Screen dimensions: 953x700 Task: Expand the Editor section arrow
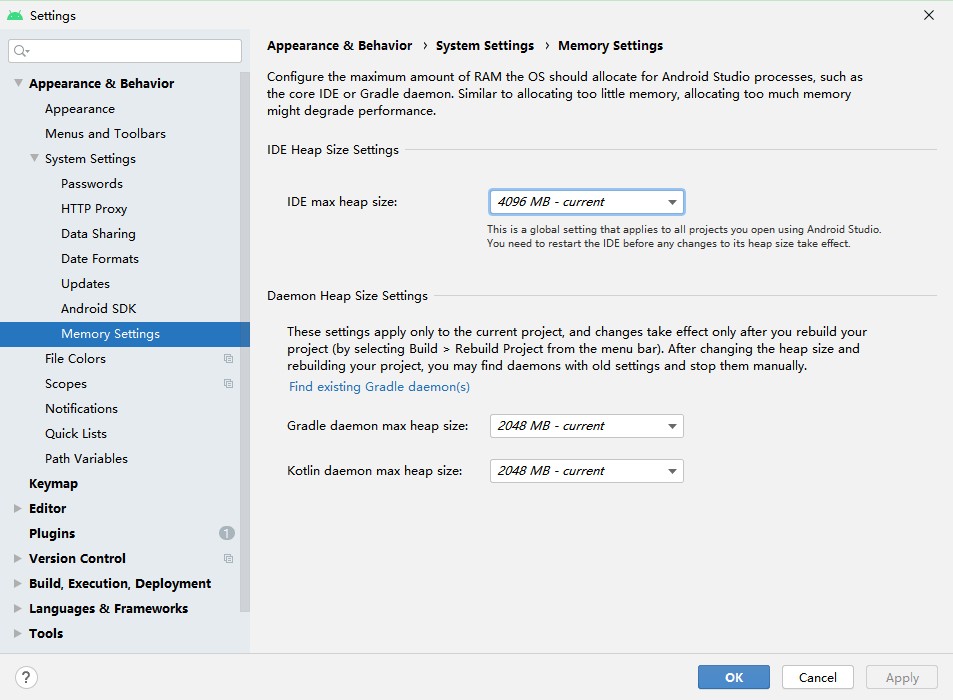point(18,509)
